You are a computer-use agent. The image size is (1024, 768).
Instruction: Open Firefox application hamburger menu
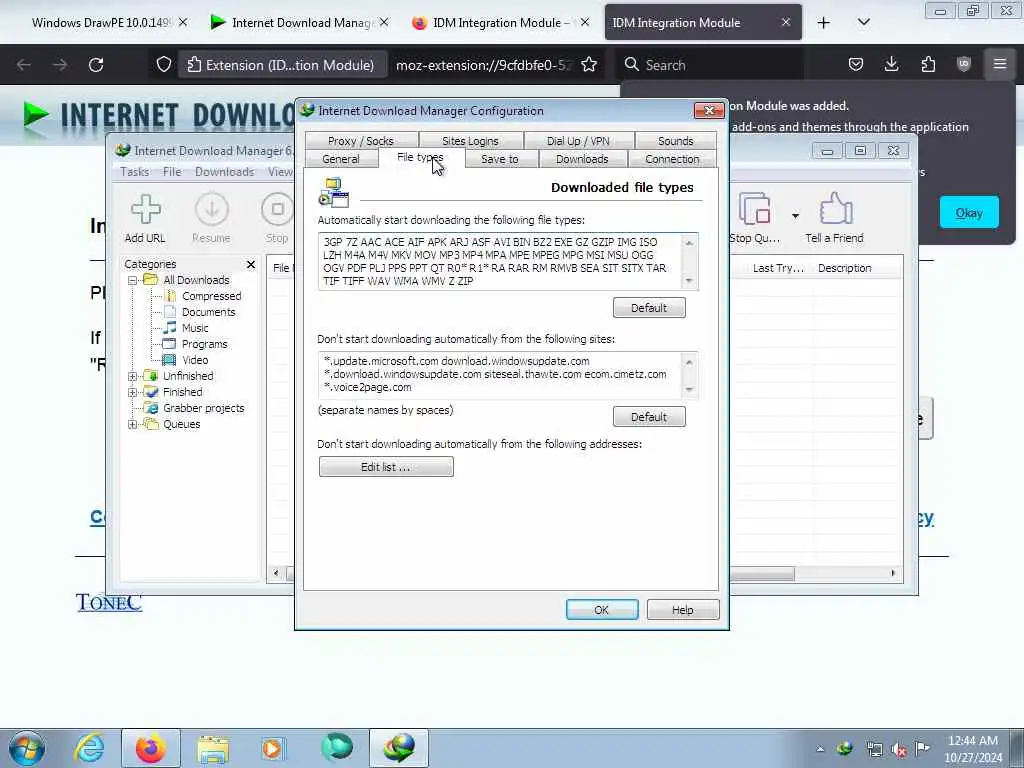1000,64
